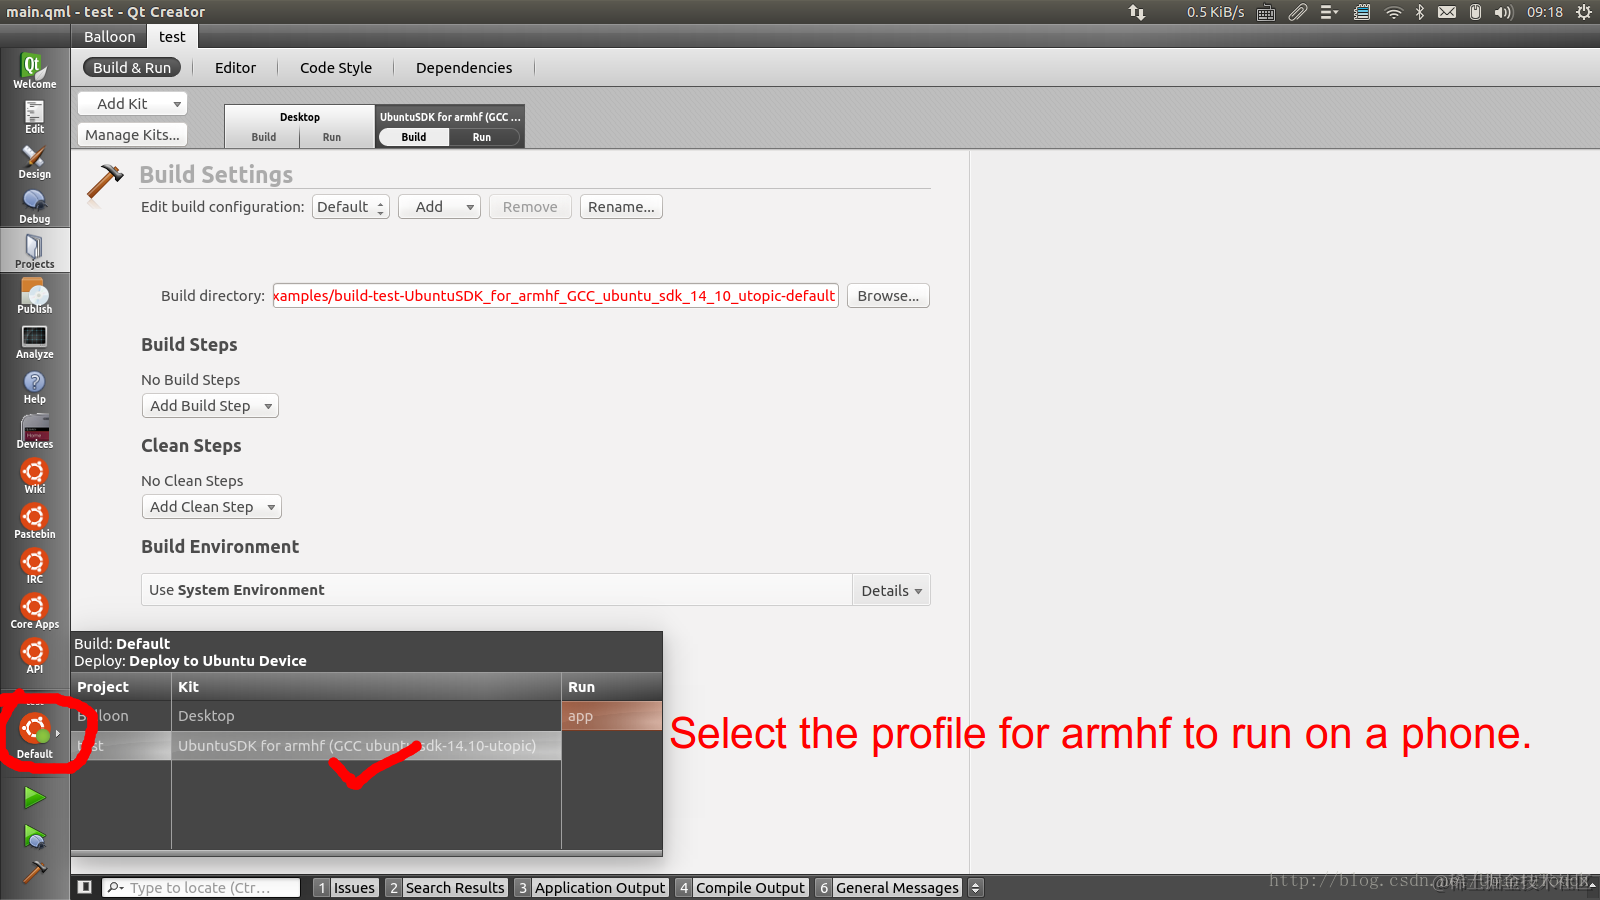Expand Build Environment Details

(891, 591)
